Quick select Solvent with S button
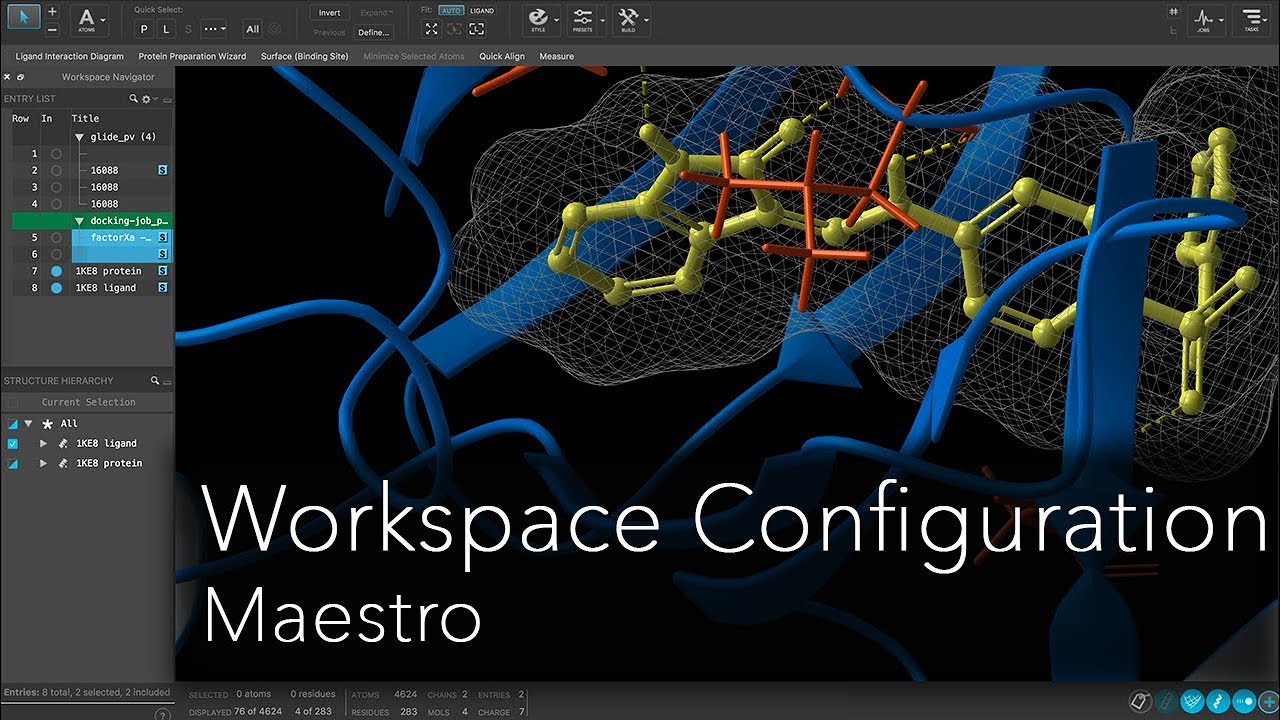 pos(187,30)
